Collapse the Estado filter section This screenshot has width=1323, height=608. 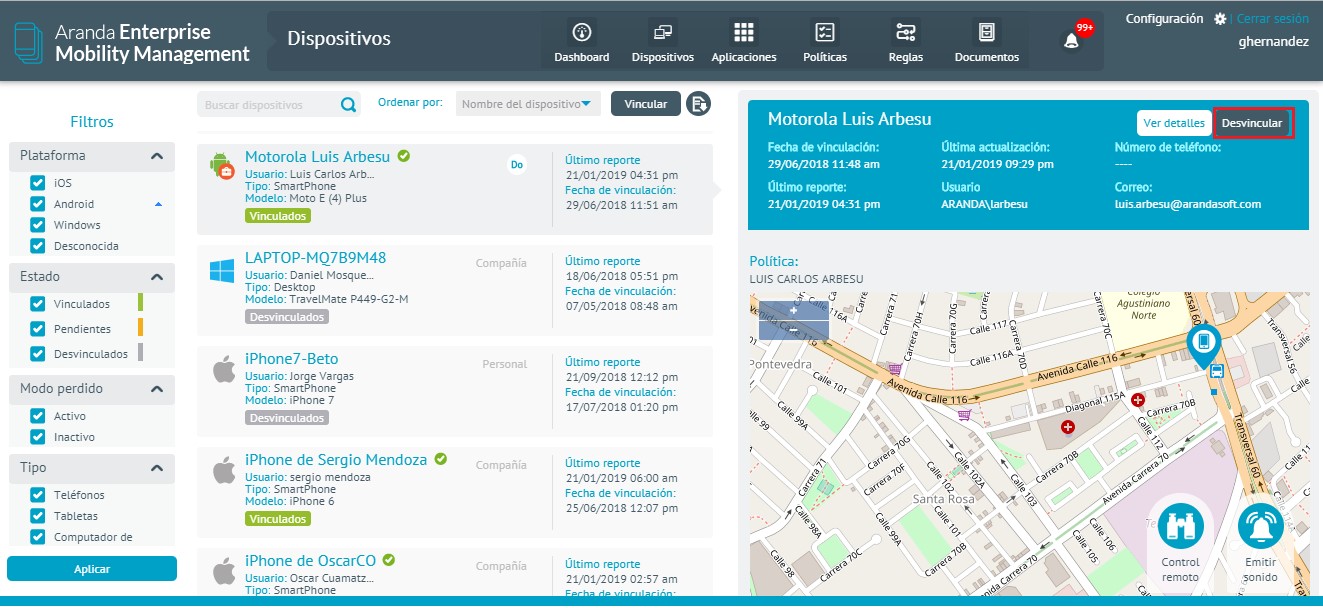pyautogui.click(x=157, y=277)
